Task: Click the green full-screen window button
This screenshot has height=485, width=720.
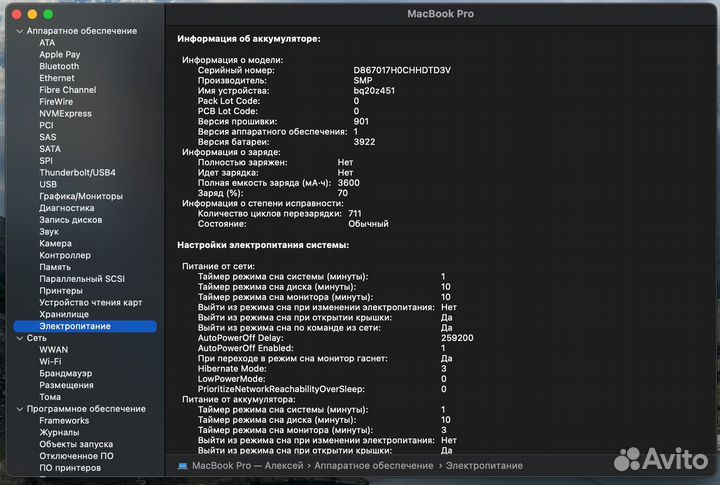Action: (48, 14)
